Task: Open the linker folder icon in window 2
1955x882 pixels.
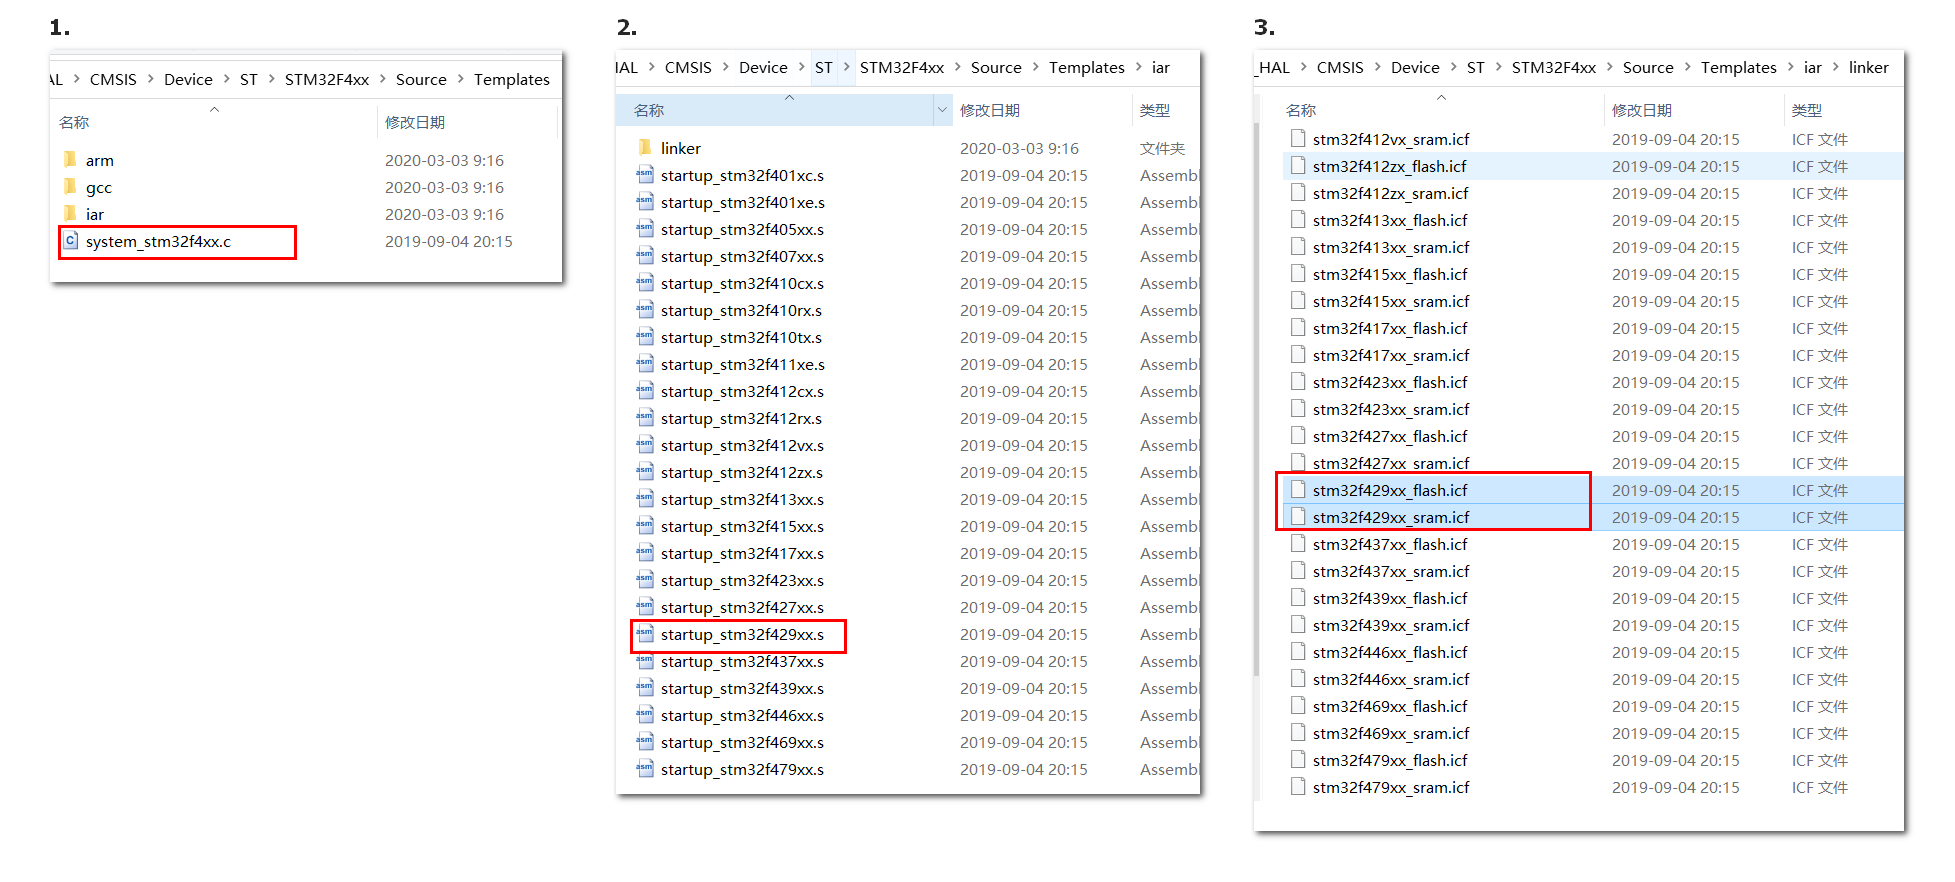Action: pyautogui.click(x=645, y=148)
